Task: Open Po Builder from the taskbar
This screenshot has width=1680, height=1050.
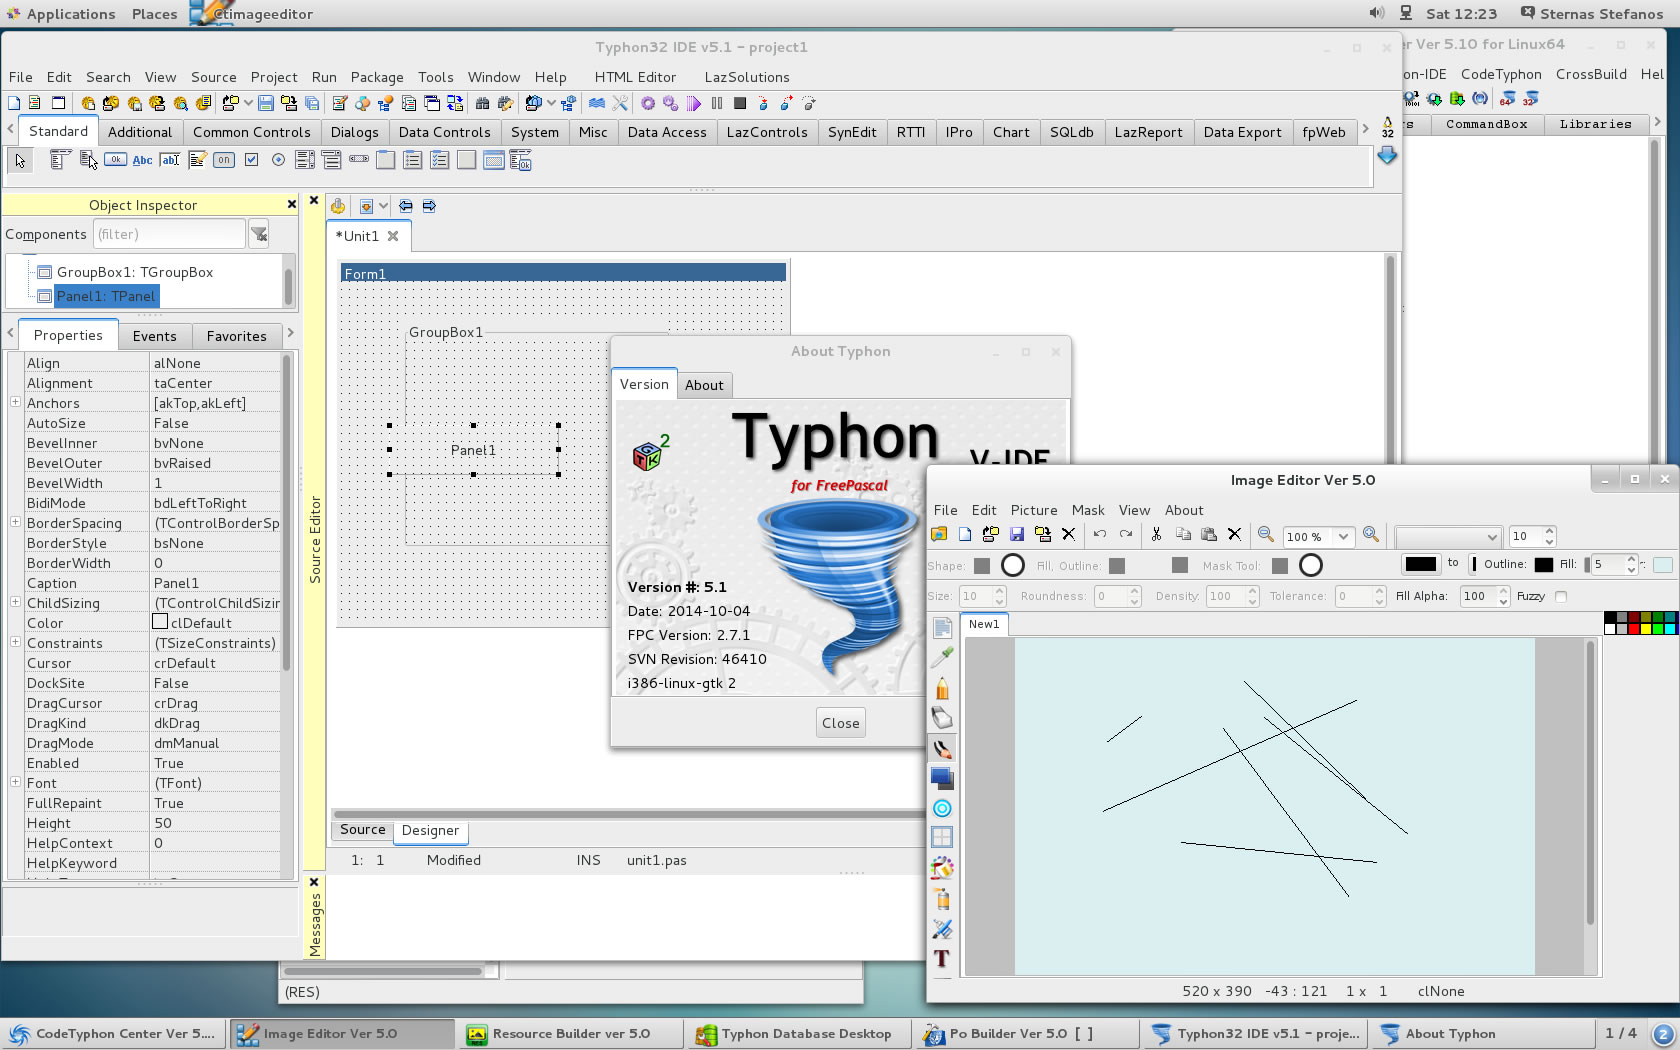Action: click(1027, 1034)
